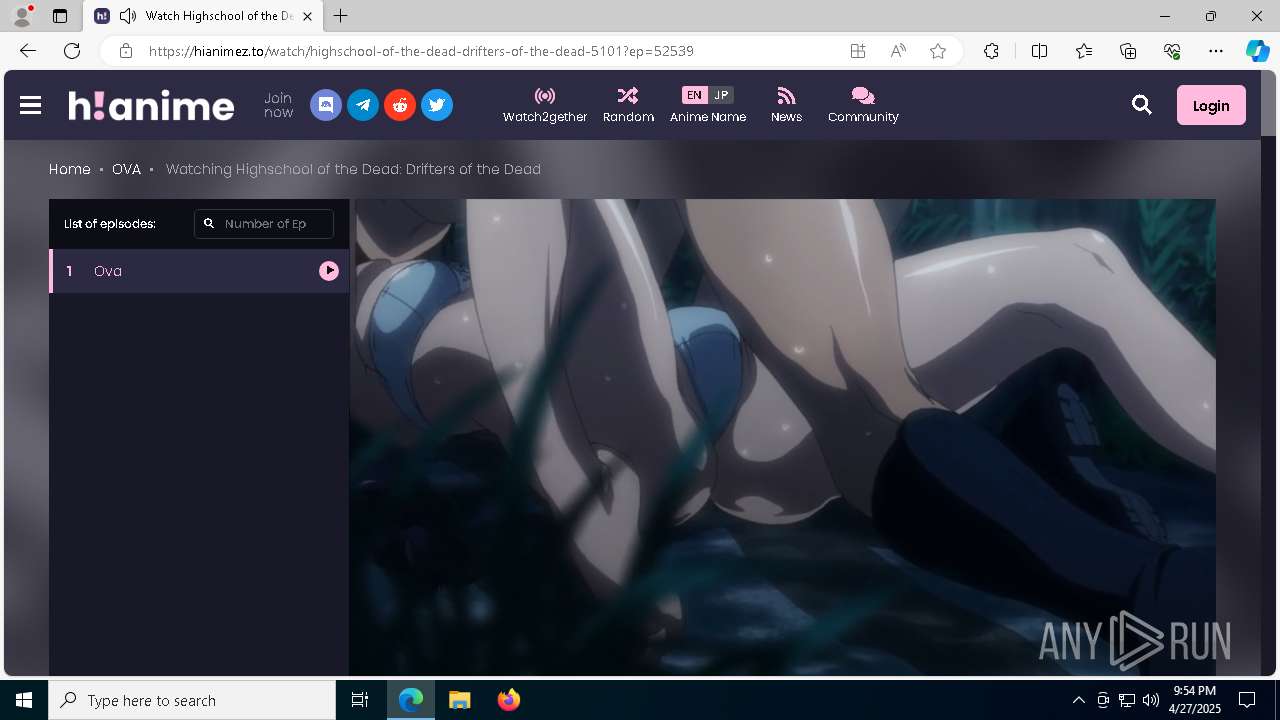The height and width of the screenshot is (720, 1280).
Task: Open the News section
Action: click(x=786, y=105)
